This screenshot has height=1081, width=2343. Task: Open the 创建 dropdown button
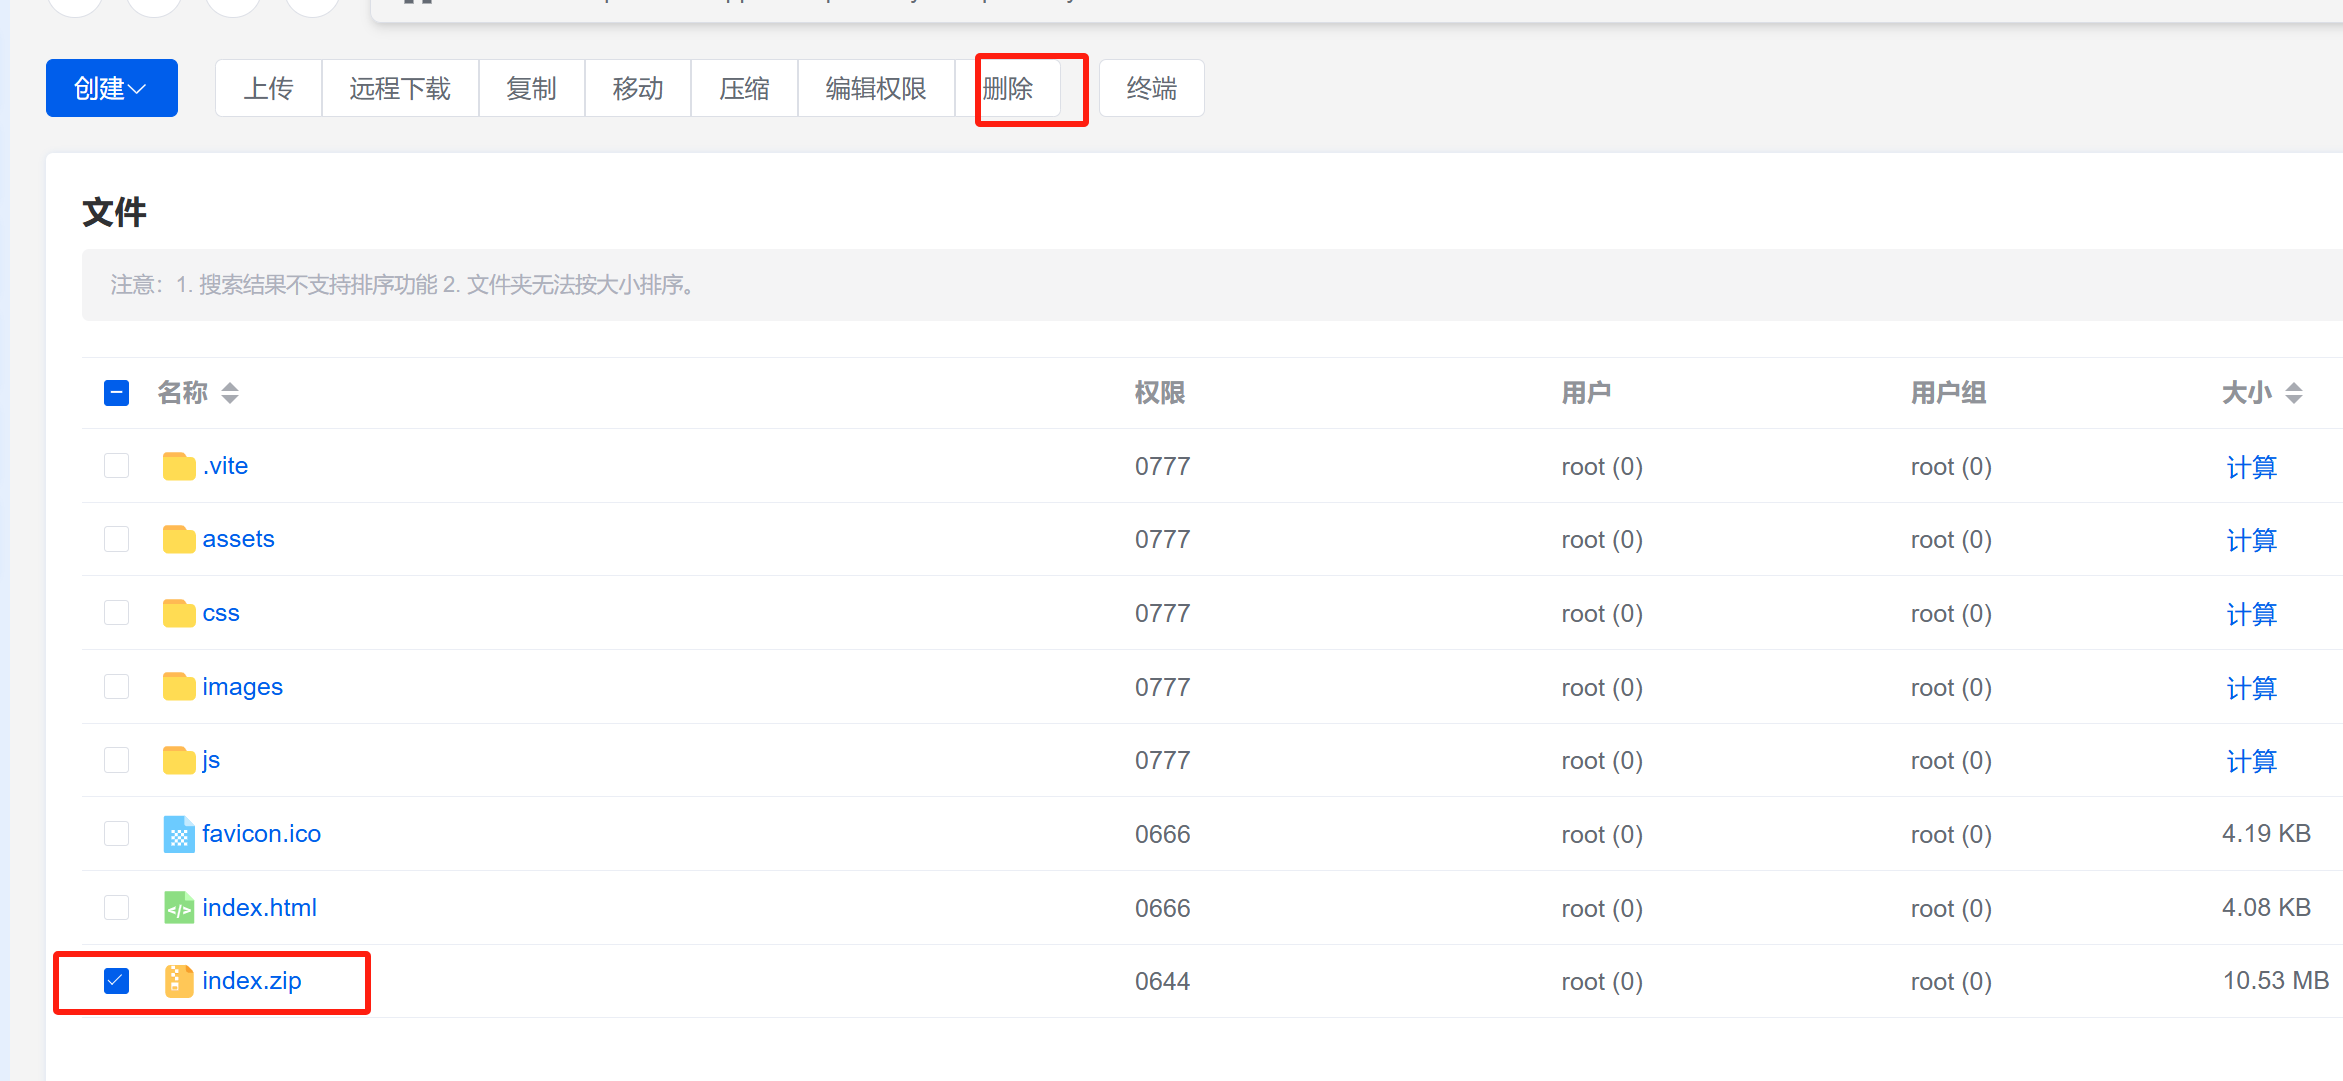pos(111,88)
